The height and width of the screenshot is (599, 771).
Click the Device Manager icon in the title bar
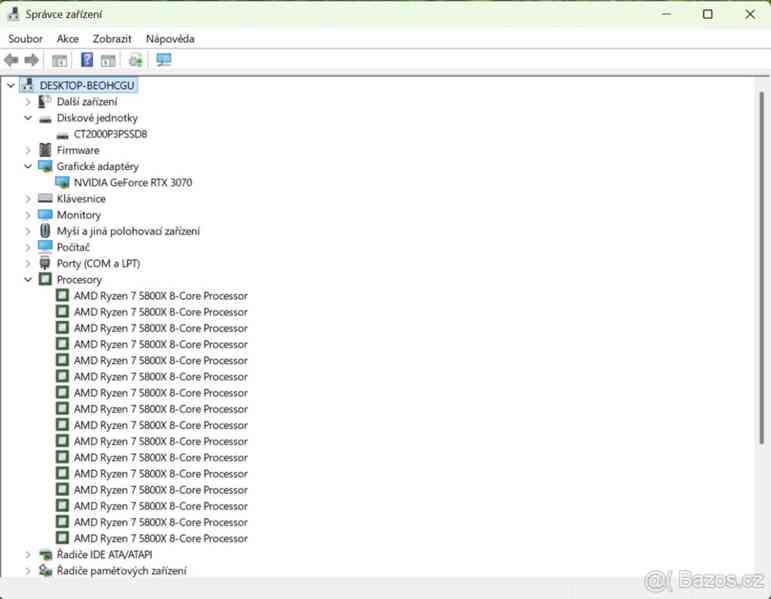coord(13,14)
